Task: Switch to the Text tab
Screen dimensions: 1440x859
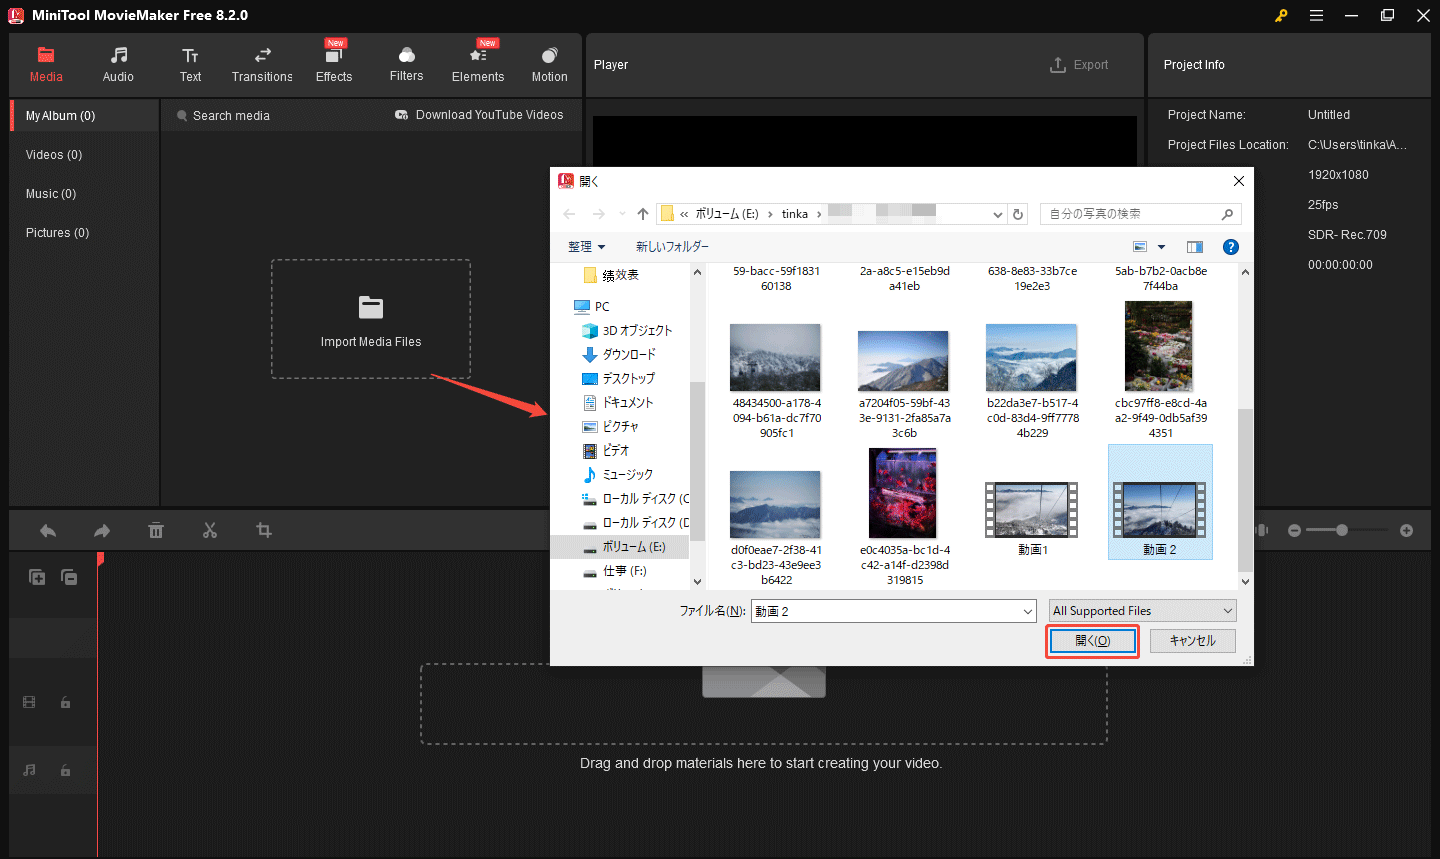Action: coord(190,65)
